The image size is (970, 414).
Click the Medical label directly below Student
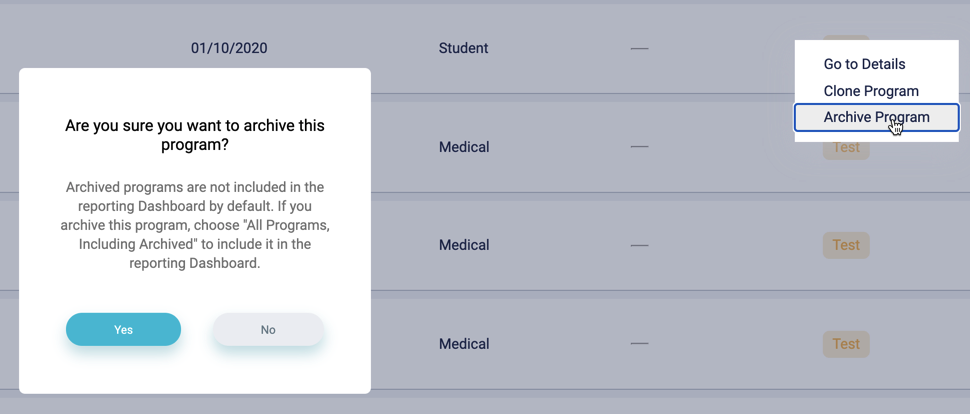point(464,147)
